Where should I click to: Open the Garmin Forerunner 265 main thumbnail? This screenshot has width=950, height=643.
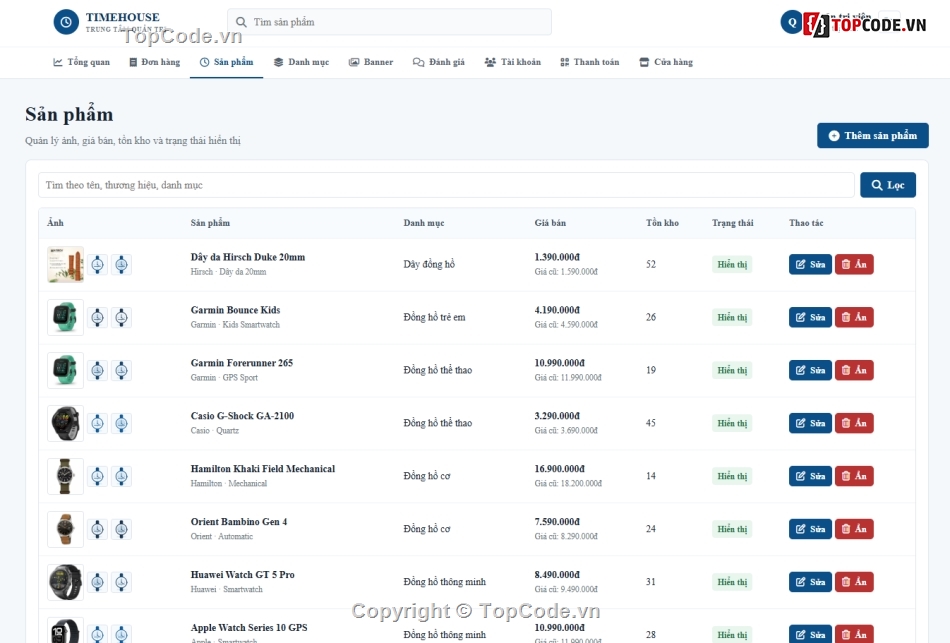pos(65,370)
